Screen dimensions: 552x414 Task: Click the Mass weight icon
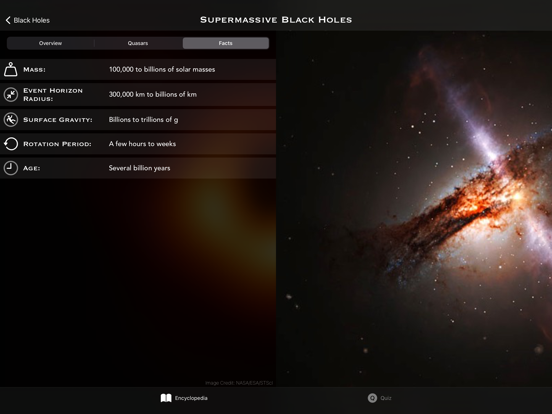click(x=11, y=69)
